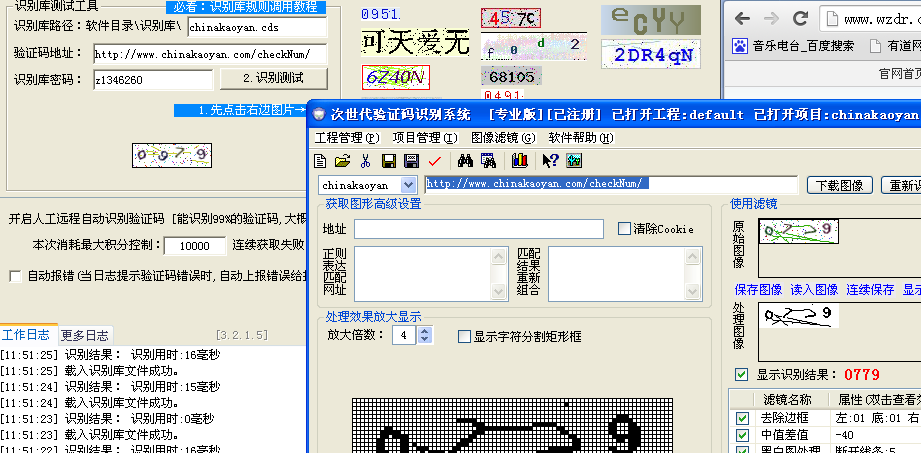921x453 pixels.
Task: Open the 图像滤镜(G) menu
Action: pos(503,137)
